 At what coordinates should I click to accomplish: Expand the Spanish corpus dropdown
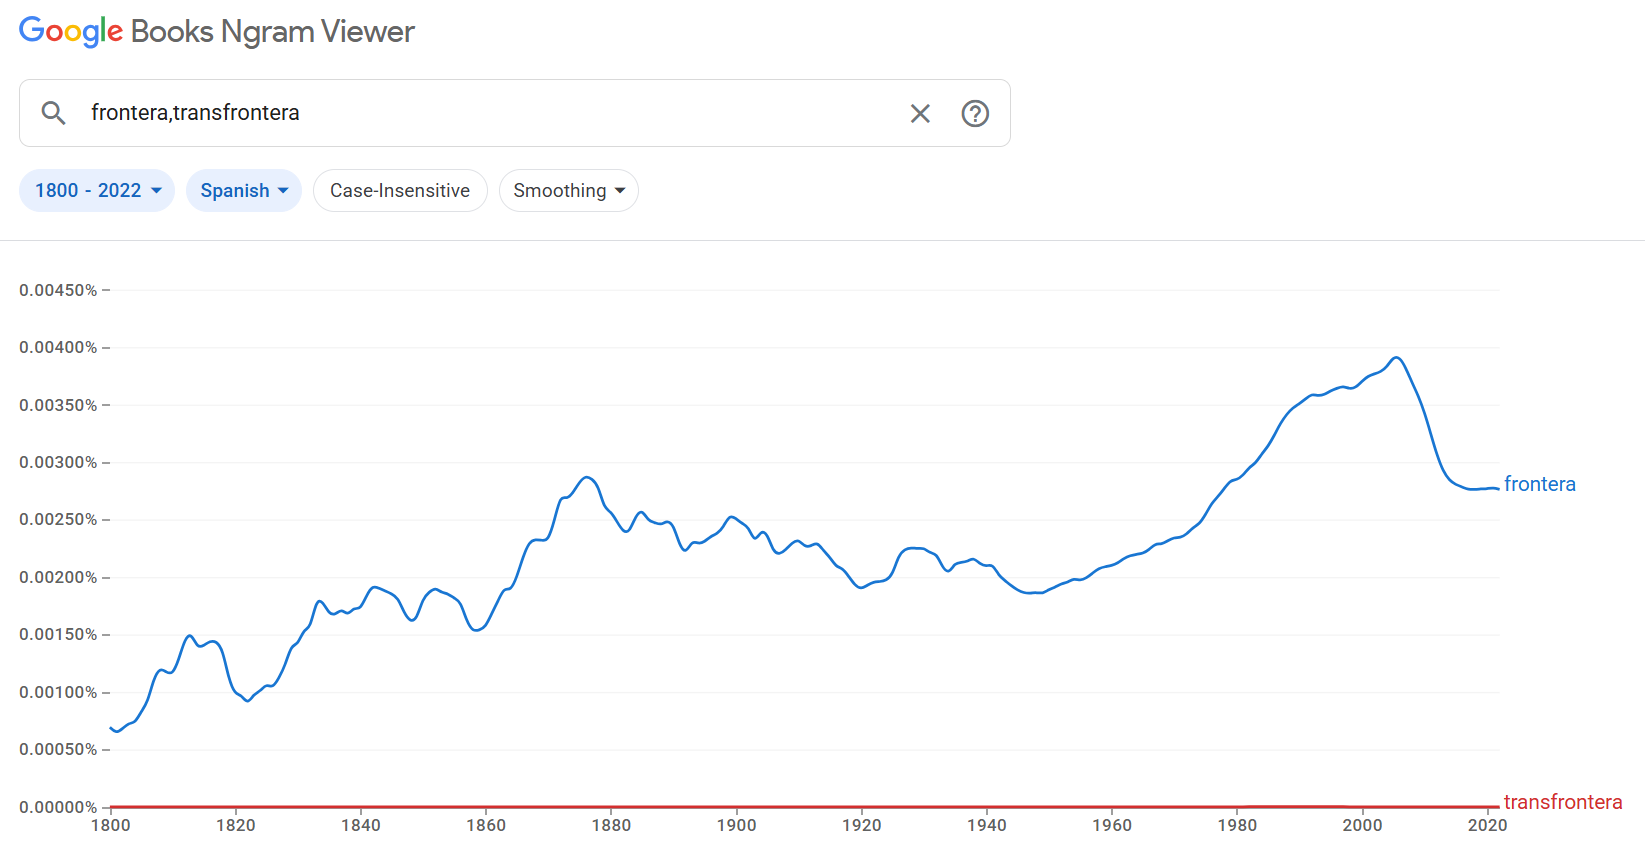[x=244, y=191]
